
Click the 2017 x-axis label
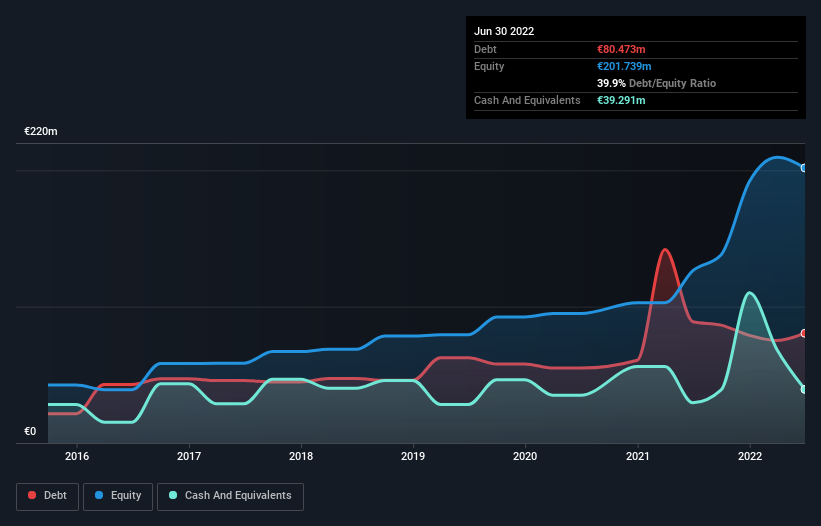pyautogui.click(x=189, y=456)
